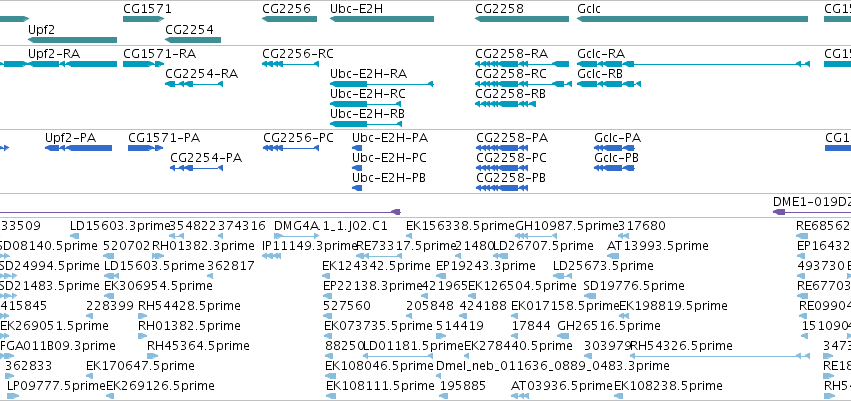Click the CG2258-PA protein label
The height and width of the screenshot is (401, 851).
[x=511, y=138]
